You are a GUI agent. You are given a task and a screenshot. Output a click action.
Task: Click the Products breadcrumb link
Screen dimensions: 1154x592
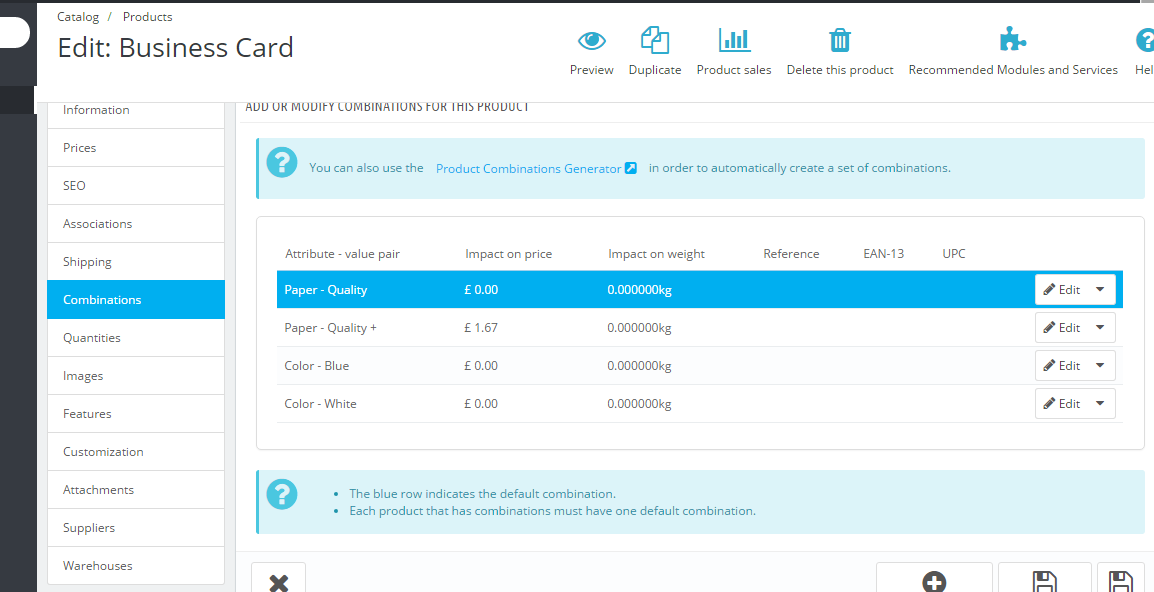coord(147,16)
